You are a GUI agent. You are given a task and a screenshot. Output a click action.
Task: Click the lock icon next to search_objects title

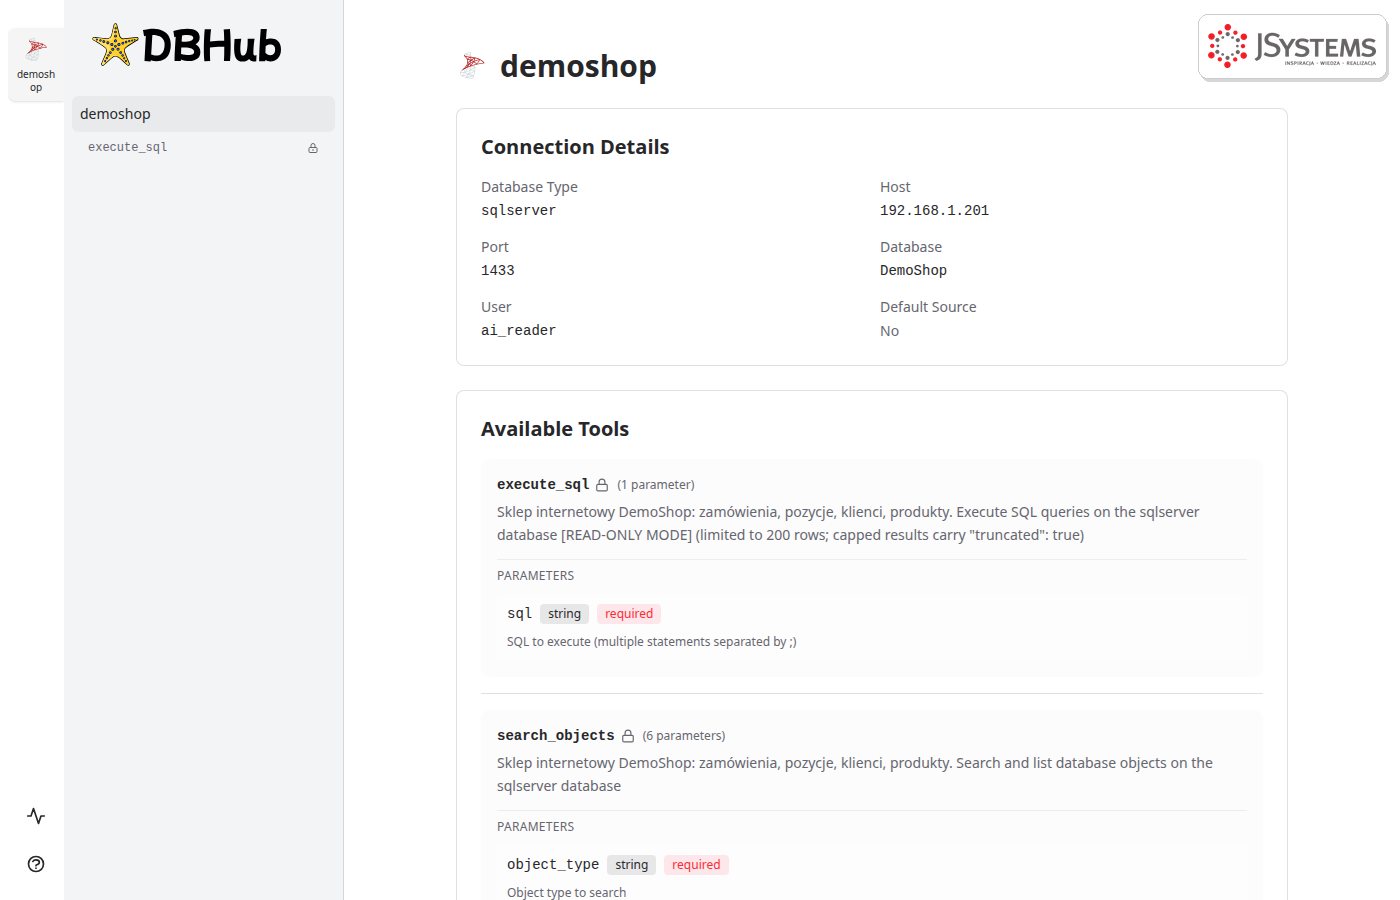(x=628, y=736)
